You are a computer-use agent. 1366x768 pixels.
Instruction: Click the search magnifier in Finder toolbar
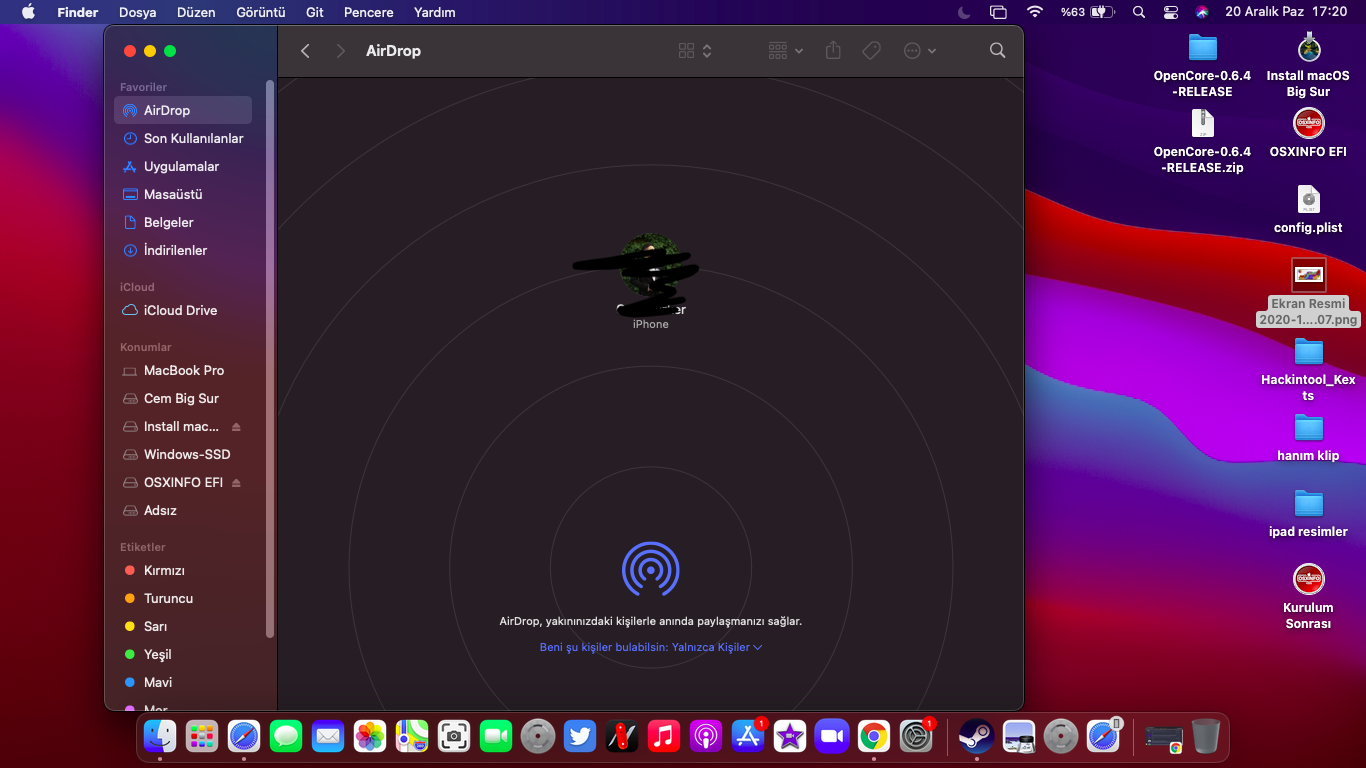997,50
